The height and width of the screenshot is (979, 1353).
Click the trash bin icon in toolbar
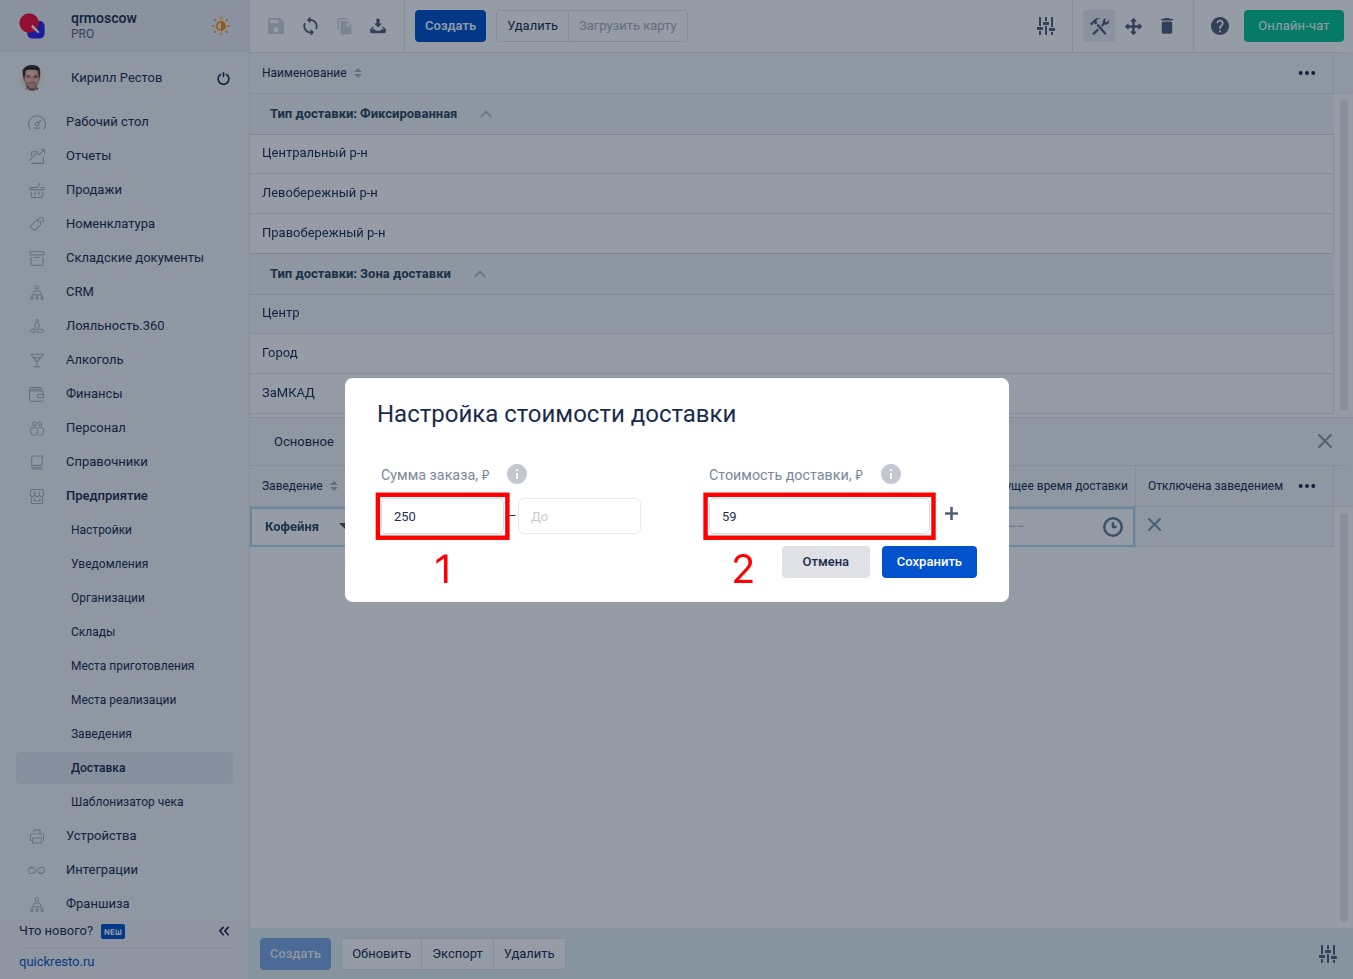[1166, 26]
